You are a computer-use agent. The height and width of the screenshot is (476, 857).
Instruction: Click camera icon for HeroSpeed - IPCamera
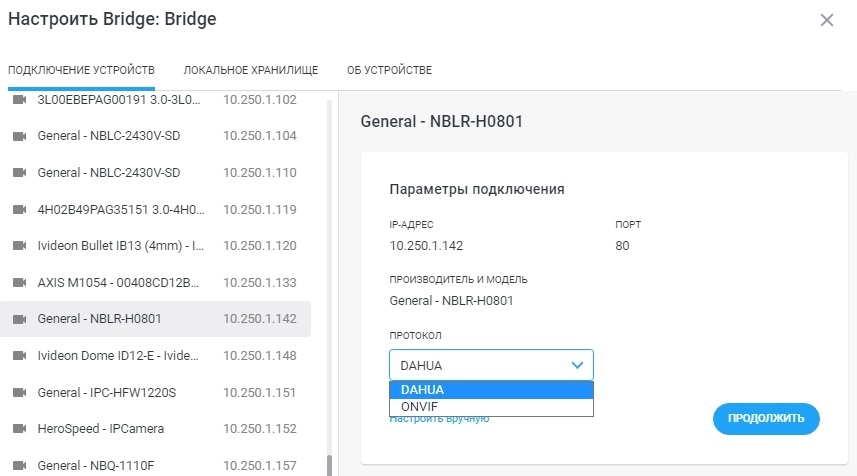(x=20, y=429)
